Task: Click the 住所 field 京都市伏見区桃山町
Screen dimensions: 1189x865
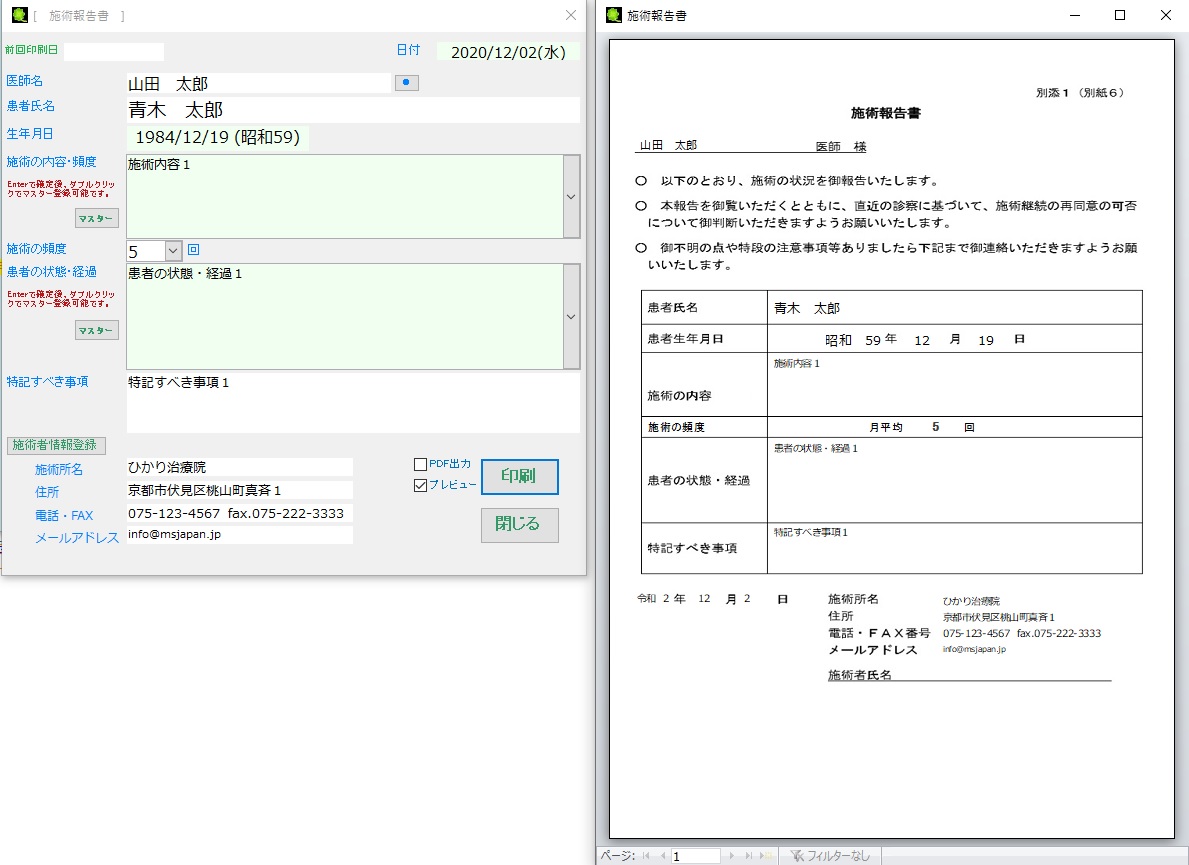Action: 240,490
